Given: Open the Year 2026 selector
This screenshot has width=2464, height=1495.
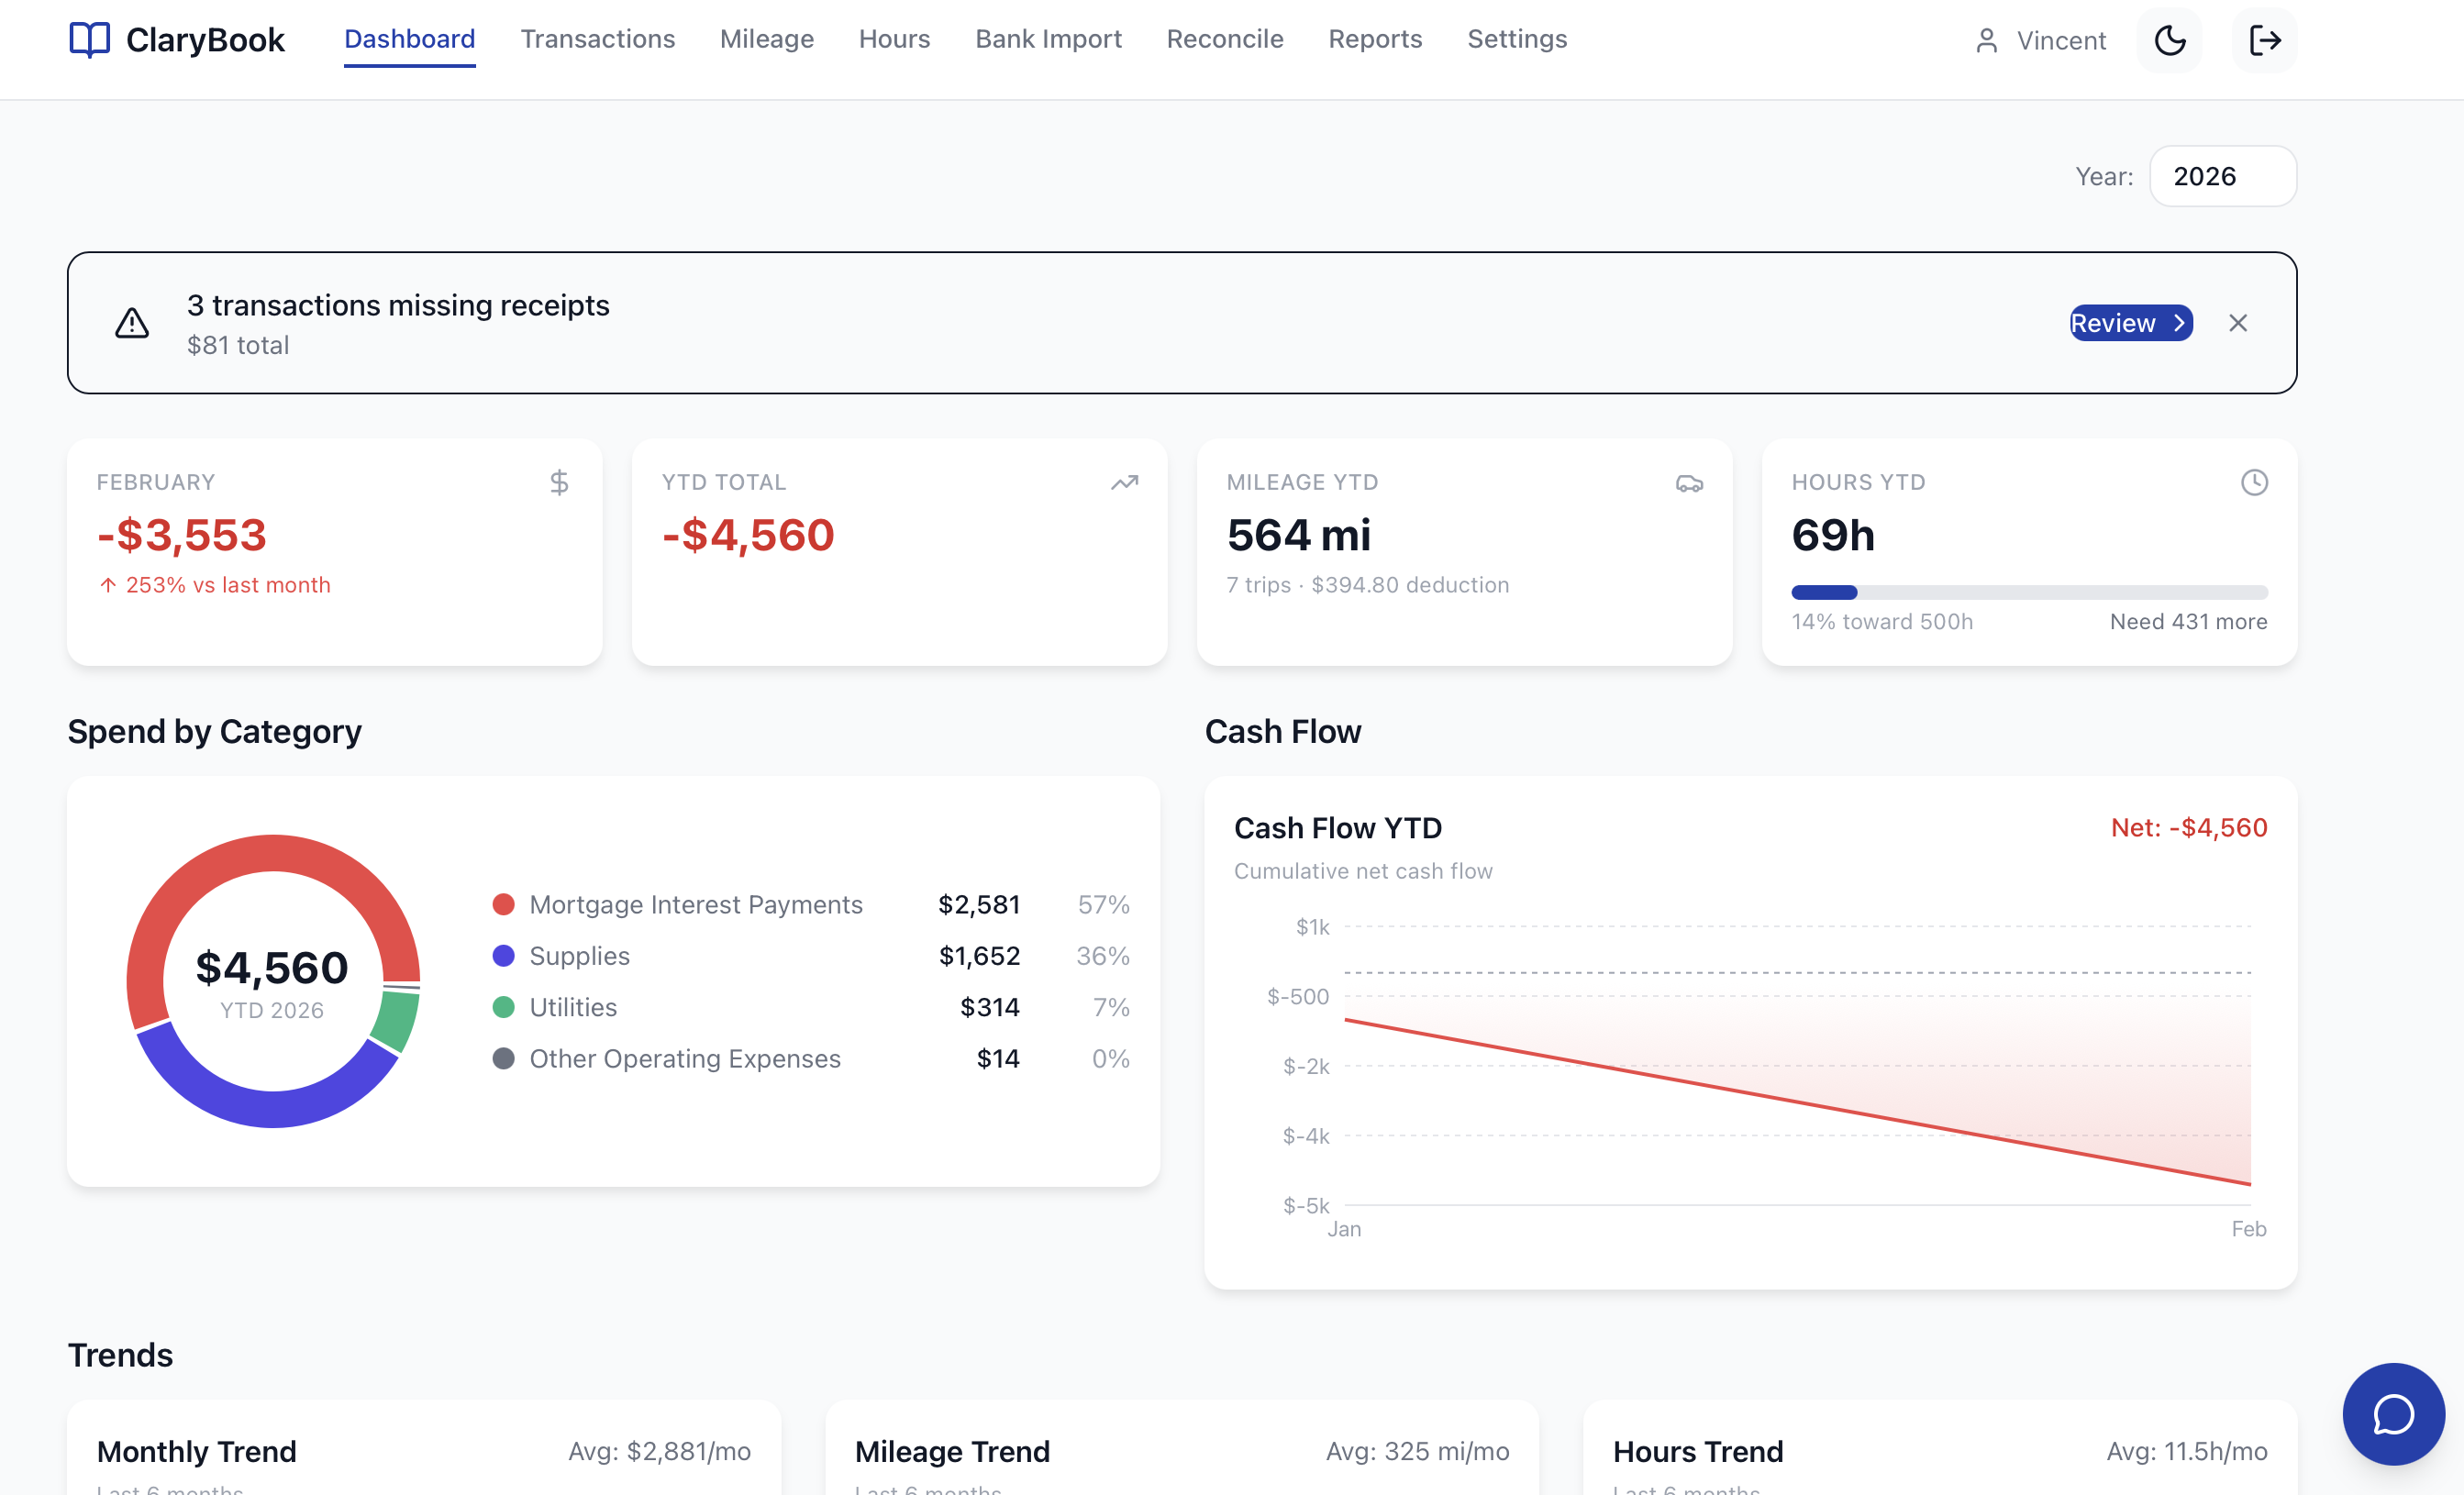Looking at the screenshot, I should click(2222, 176).
